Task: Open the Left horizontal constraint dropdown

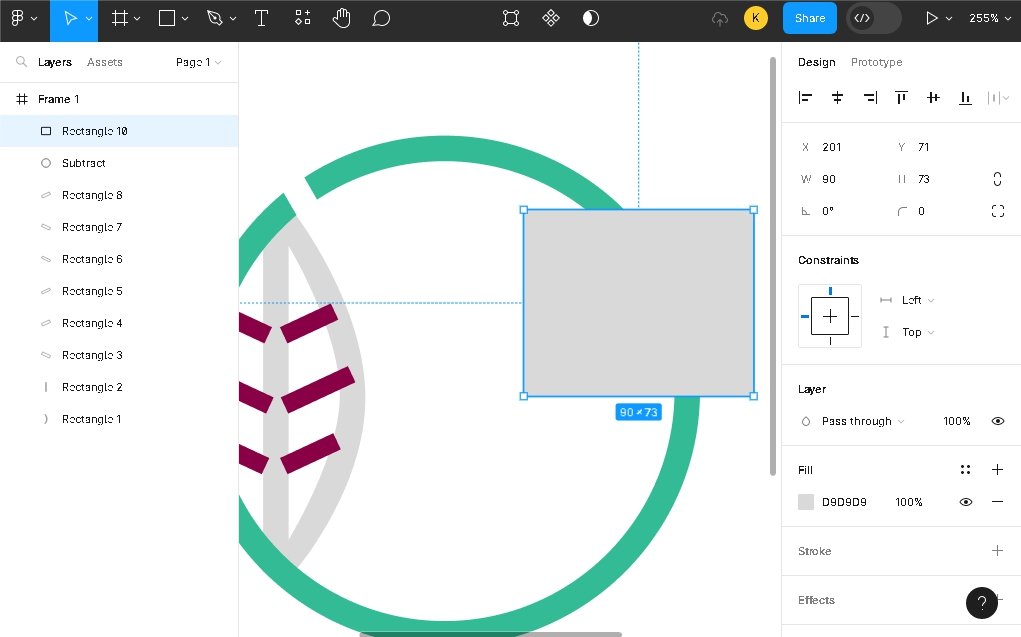Action: click(x=917, y=300)
